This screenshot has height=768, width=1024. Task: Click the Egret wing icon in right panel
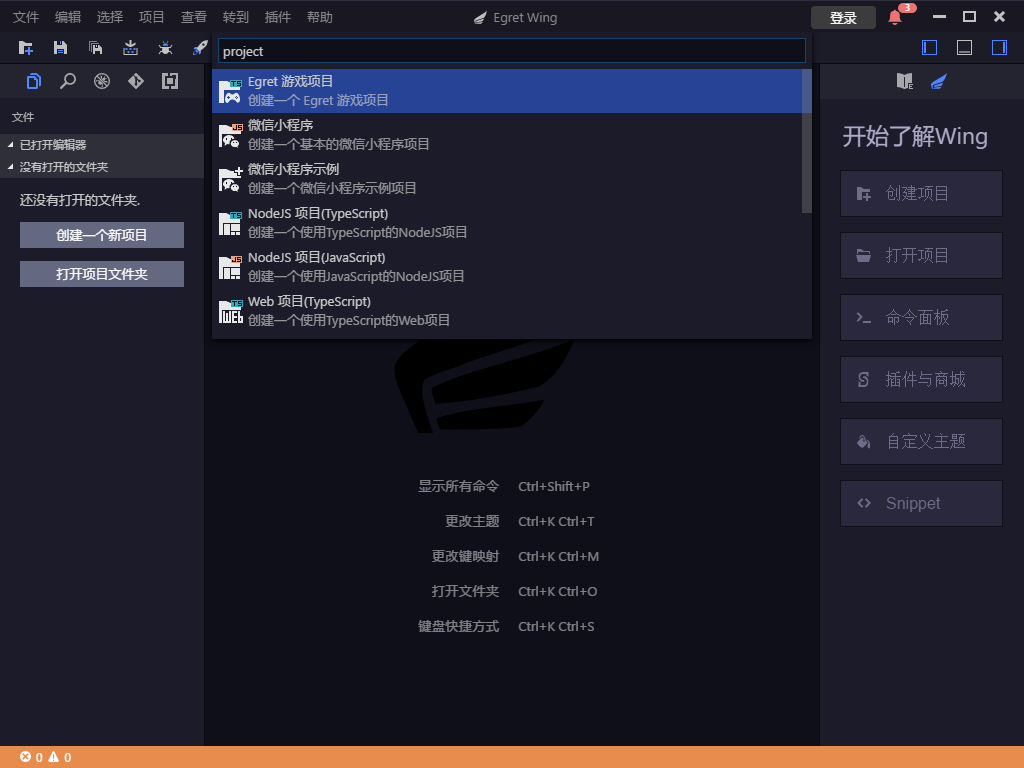click(938, 81)
